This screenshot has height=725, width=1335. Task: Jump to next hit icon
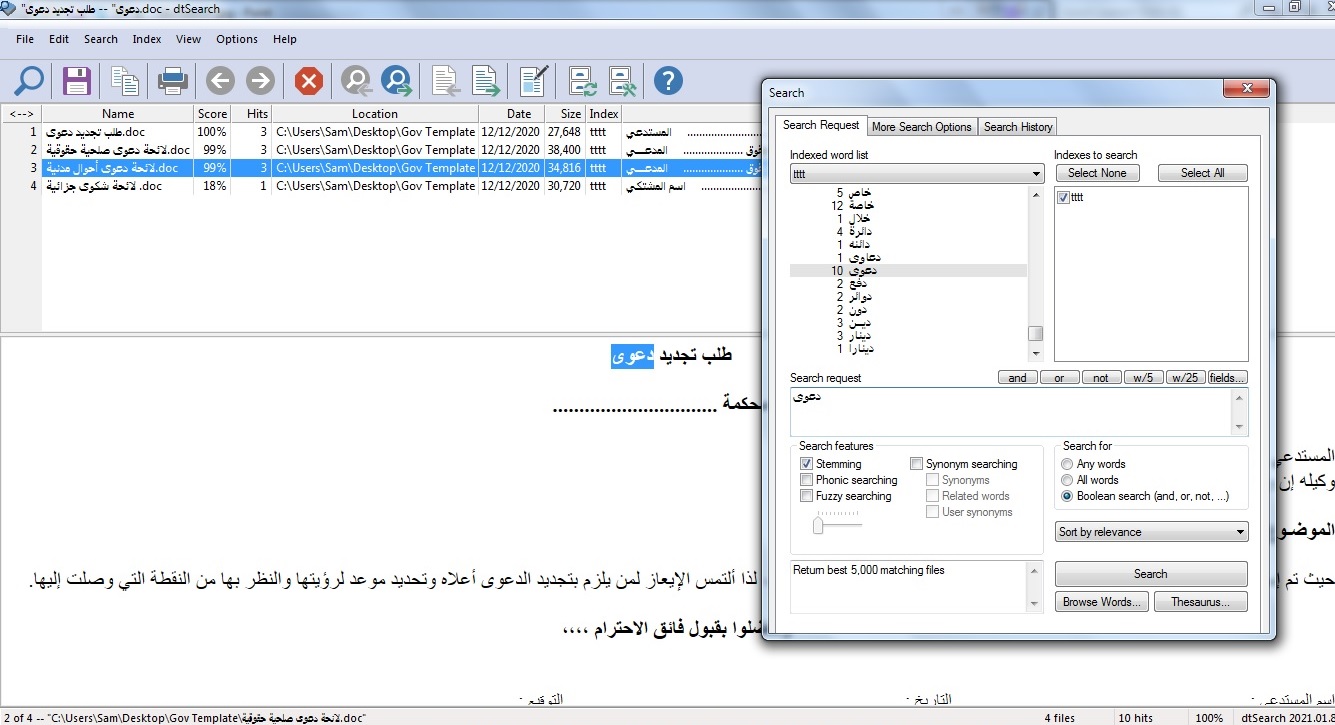click(398, 80)
